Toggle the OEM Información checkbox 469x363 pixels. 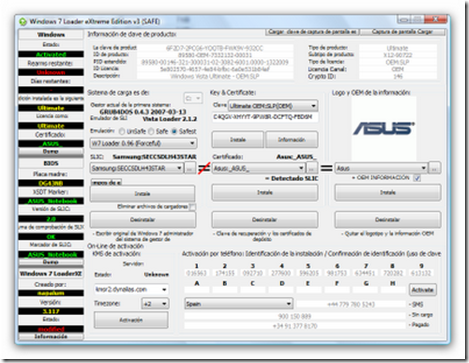[x=417, y=178]
